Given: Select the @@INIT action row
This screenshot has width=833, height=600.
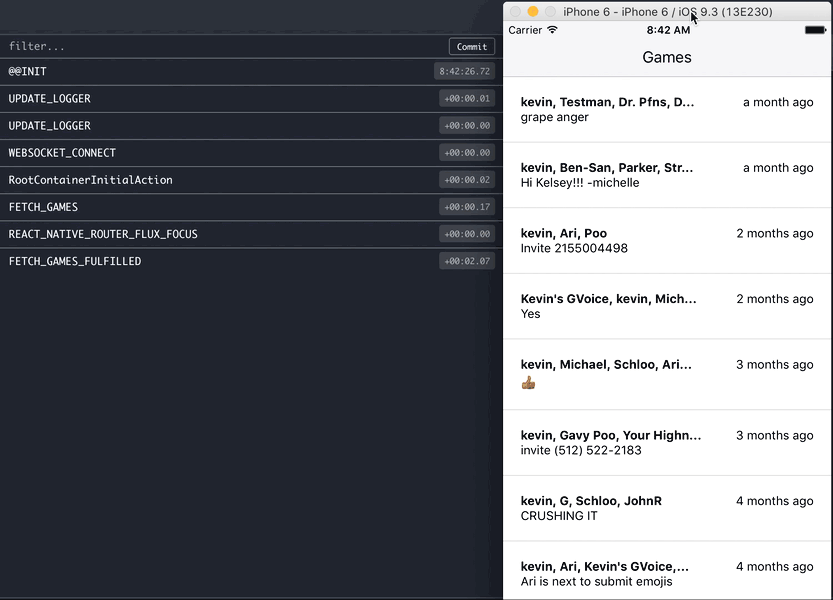Looking at the screenshot, I should click(x=251, y=71).
